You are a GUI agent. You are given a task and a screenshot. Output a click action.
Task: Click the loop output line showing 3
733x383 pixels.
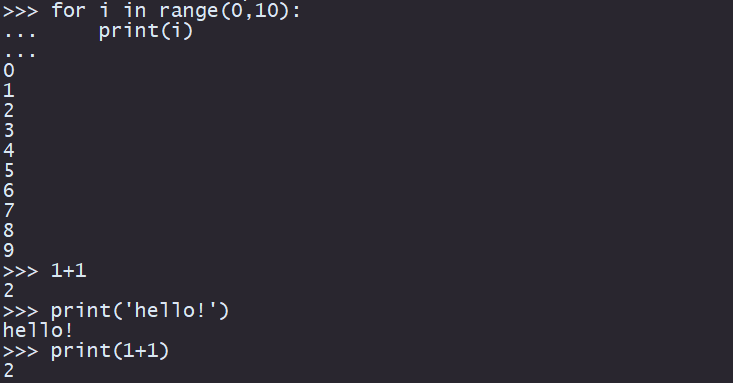point(9,130)
